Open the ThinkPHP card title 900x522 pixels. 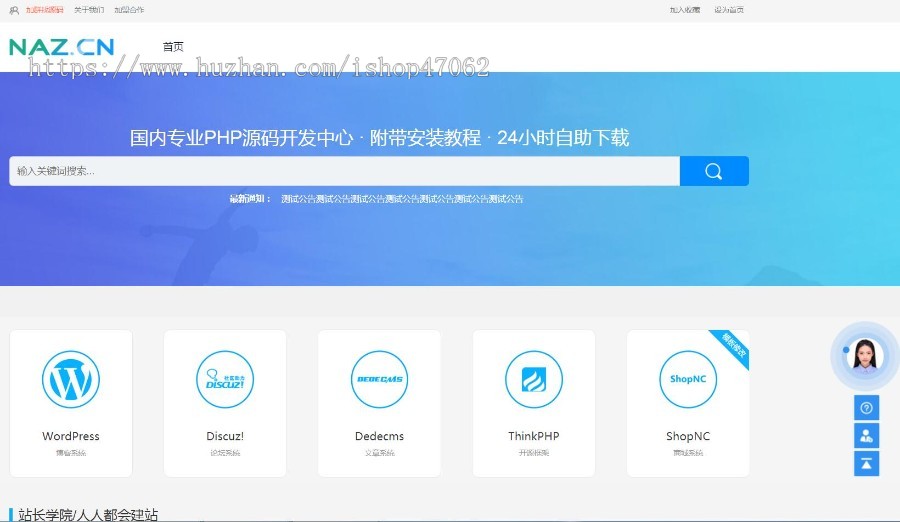pyautogui.click(x=534, y=436)
